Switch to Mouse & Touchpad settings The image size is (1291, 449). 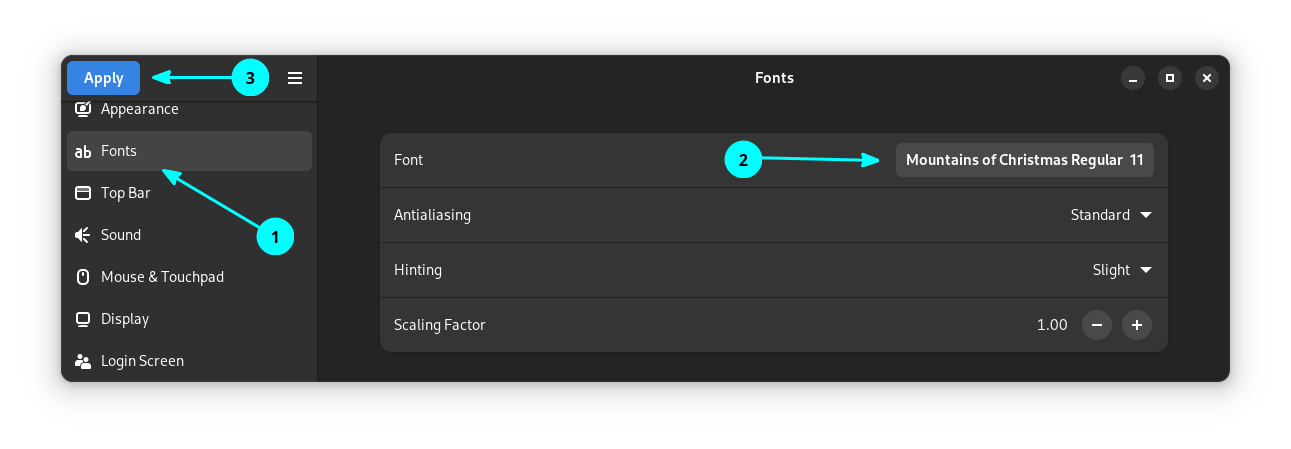point(162,277)
